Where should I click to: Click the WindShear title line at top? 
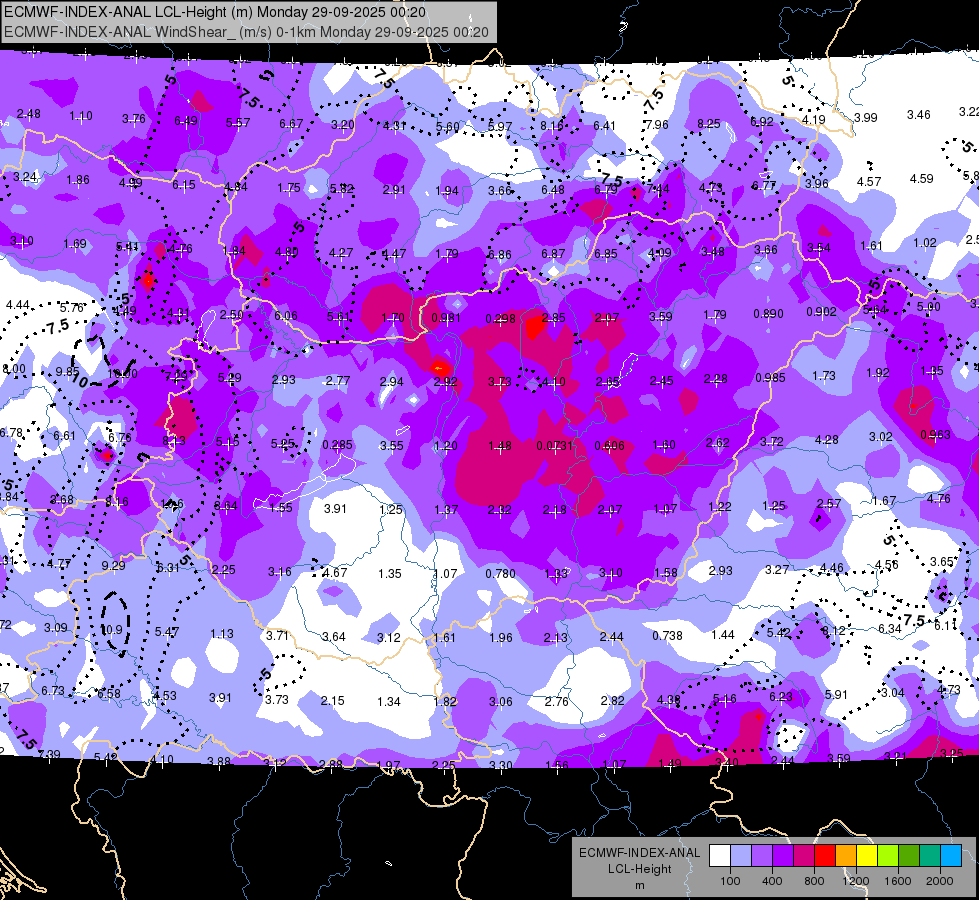coord(246,32)
